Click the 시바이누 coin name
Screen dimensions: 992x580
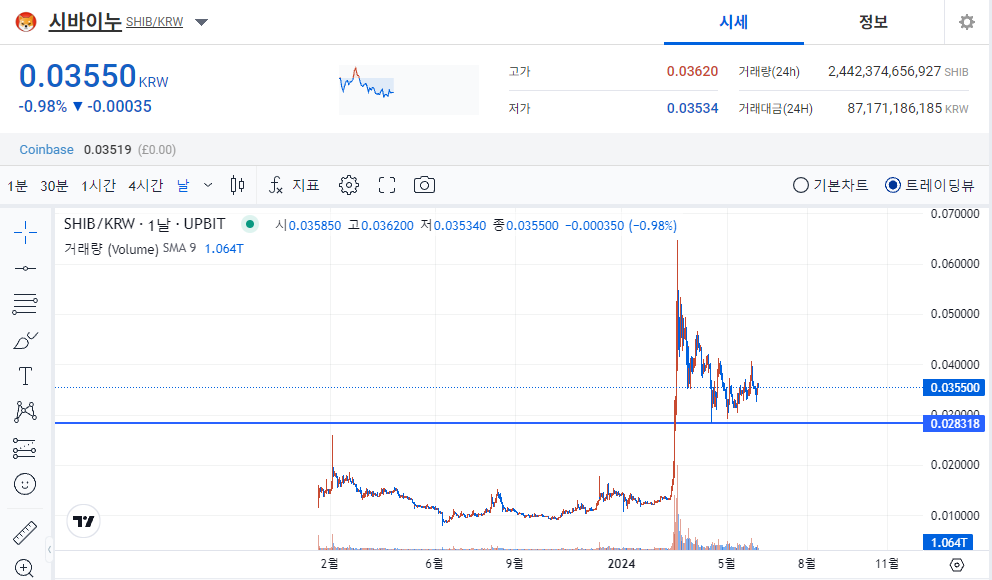85,22
